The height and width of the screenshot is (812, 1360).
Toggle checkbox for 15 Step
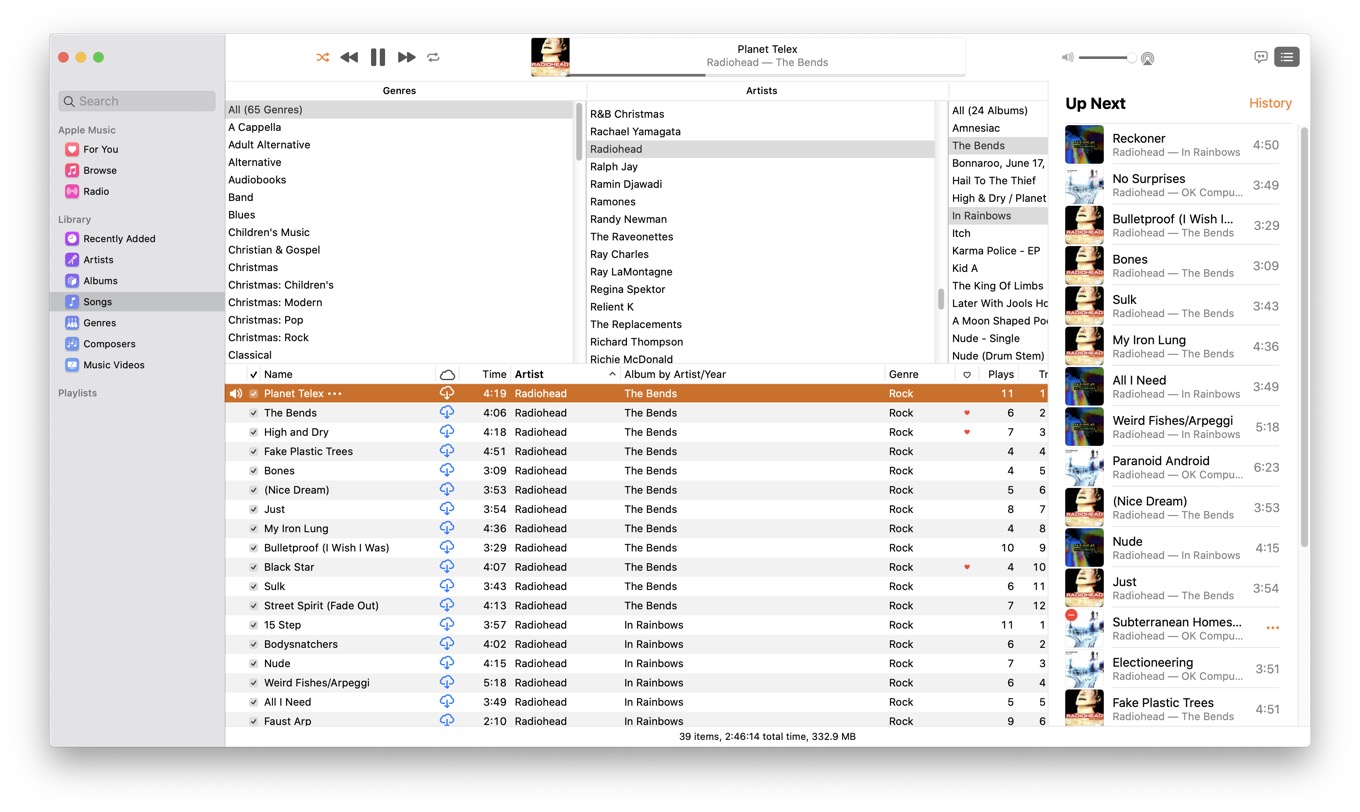point(253,626)
